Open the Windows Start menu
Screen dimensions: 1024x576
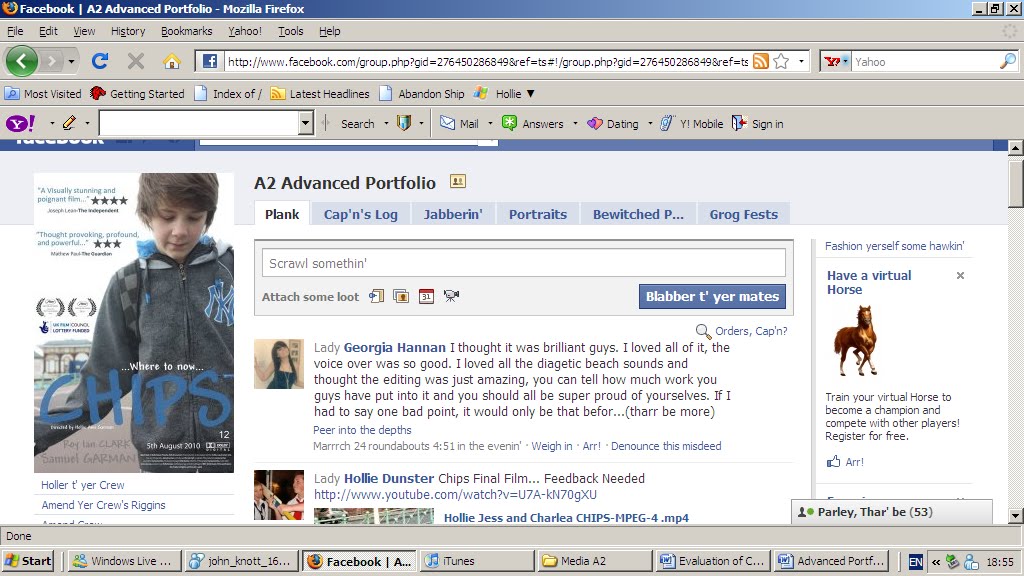[x=28, y=561]
